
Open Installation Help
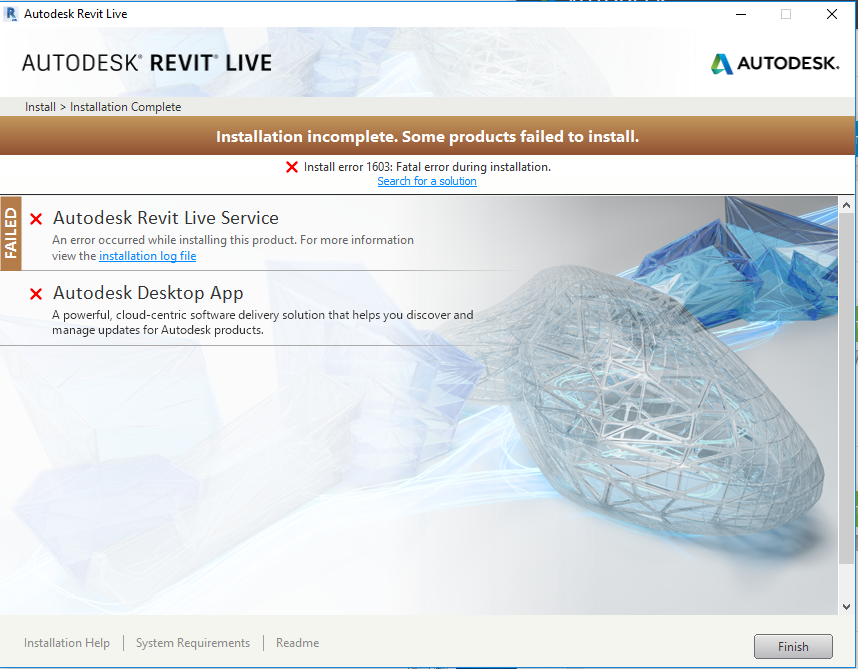(67, 643)
